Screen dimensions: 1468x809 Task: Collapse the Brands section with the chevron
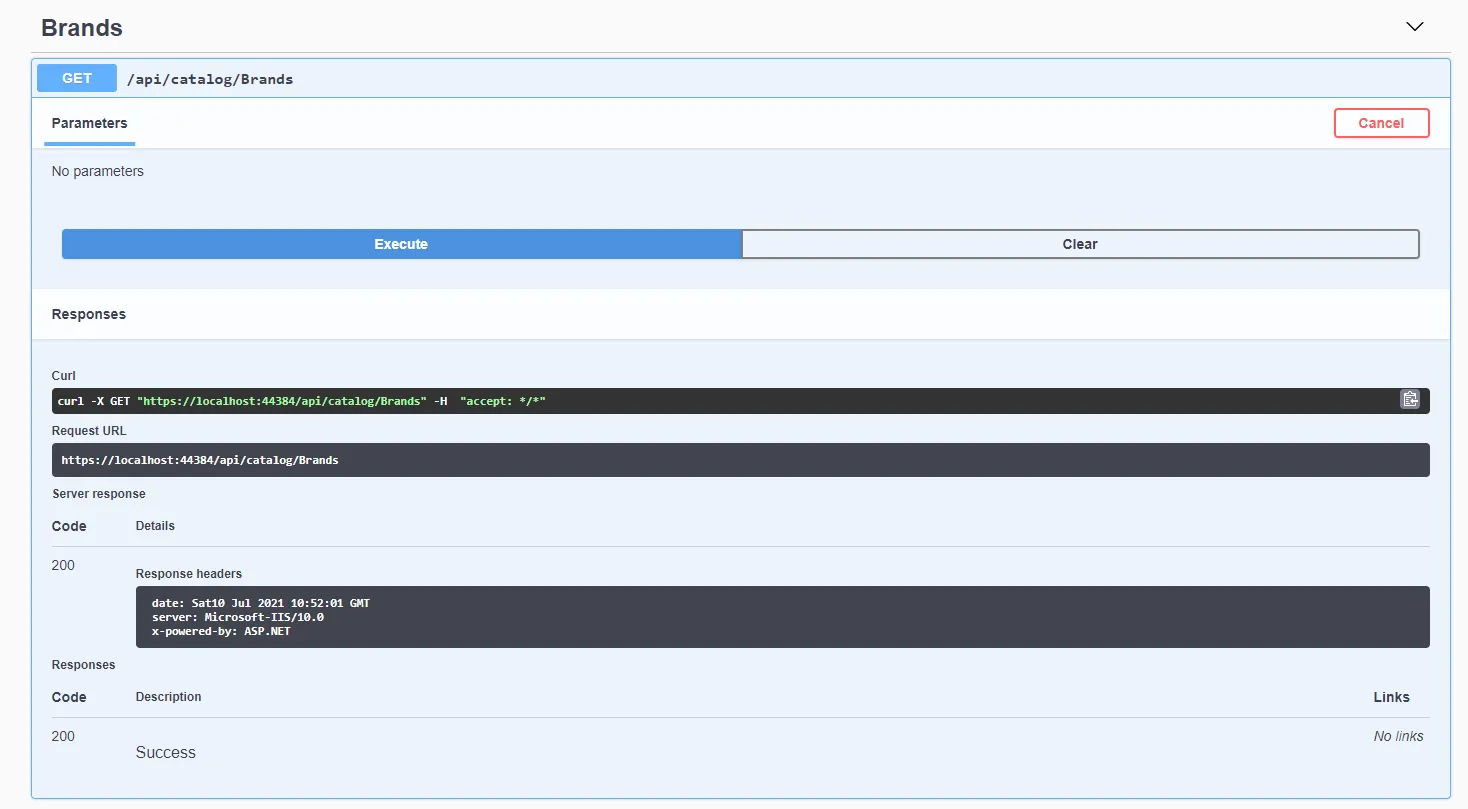[x=1414, y=26]
